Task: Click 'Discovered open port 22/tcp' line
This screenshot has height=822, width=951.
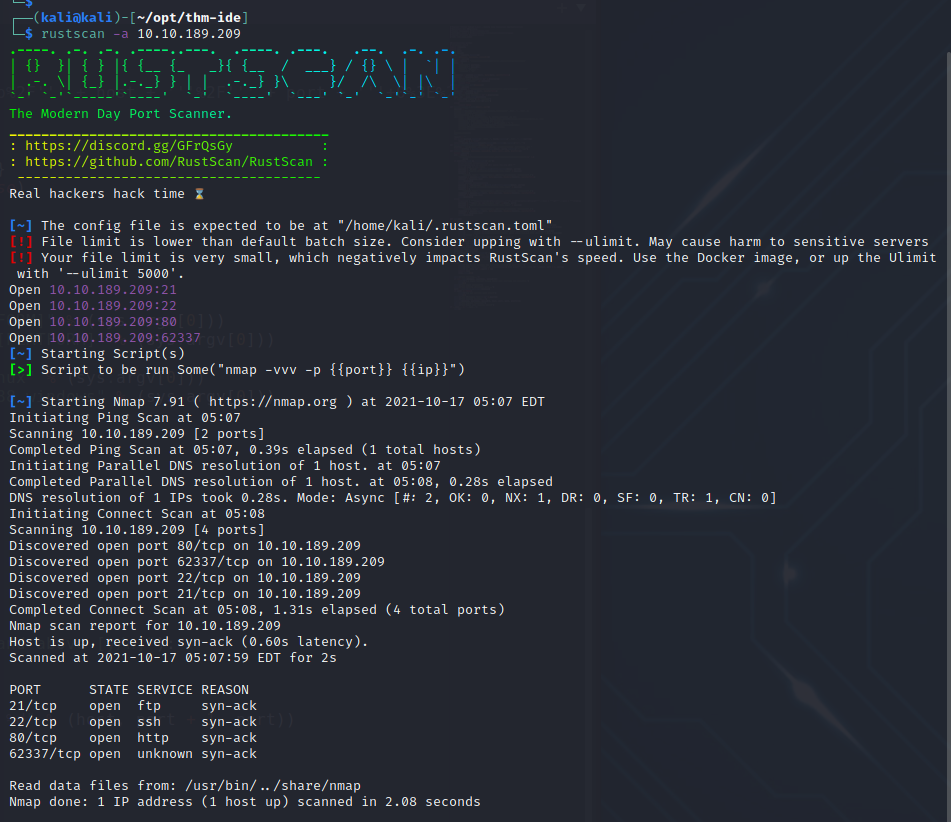Action: click(x=185, y=578)
